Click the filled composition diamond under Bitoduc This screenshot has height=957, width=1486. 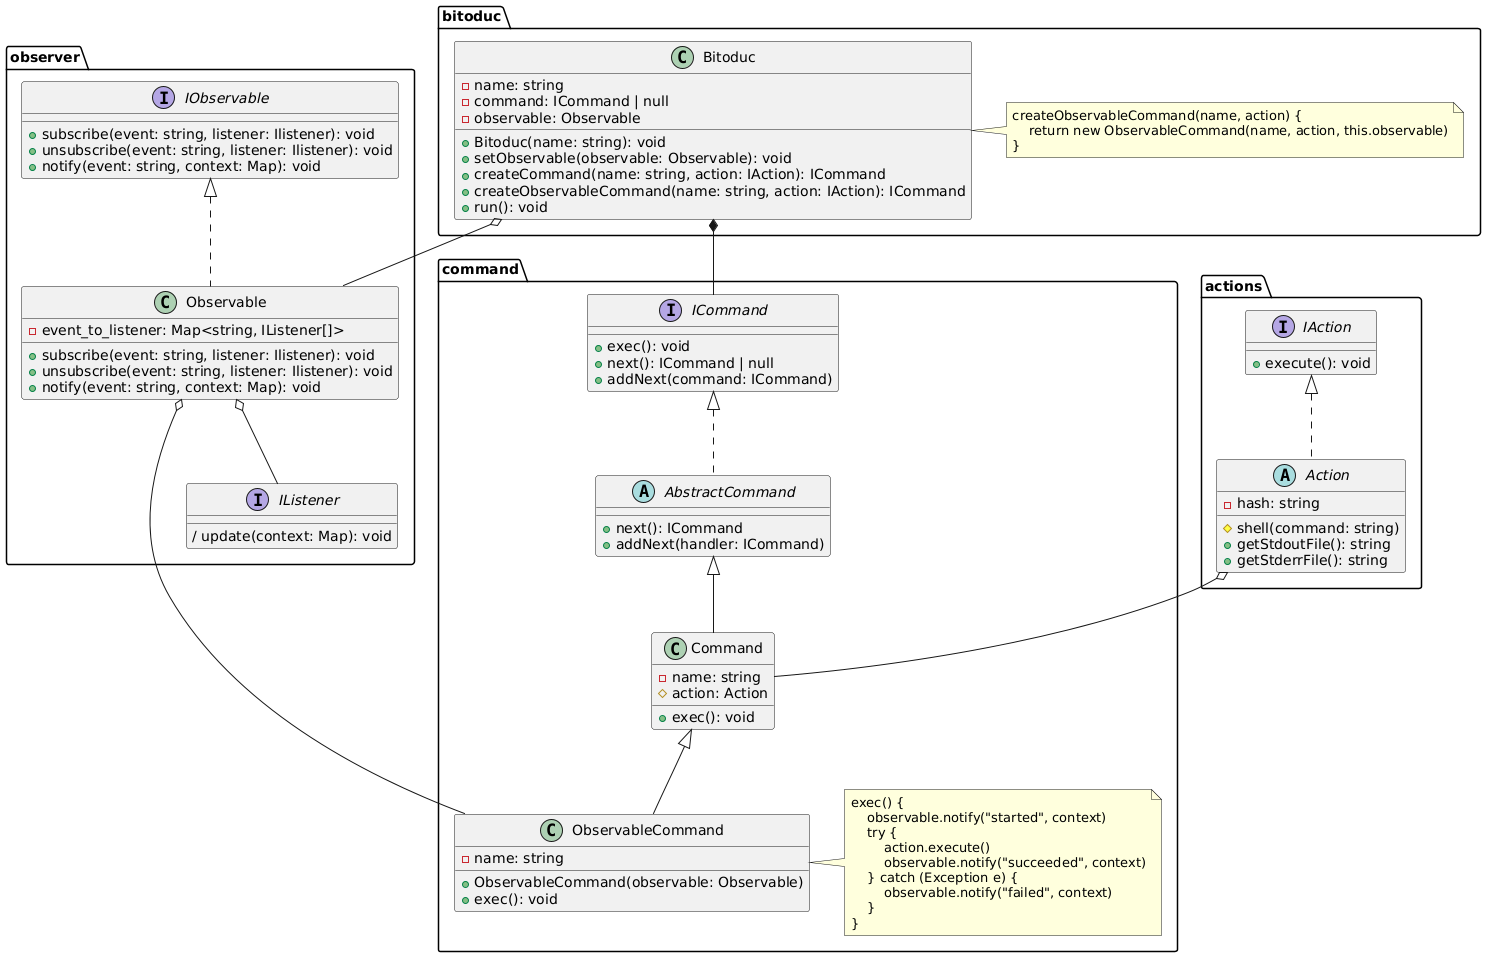[712, 227]
